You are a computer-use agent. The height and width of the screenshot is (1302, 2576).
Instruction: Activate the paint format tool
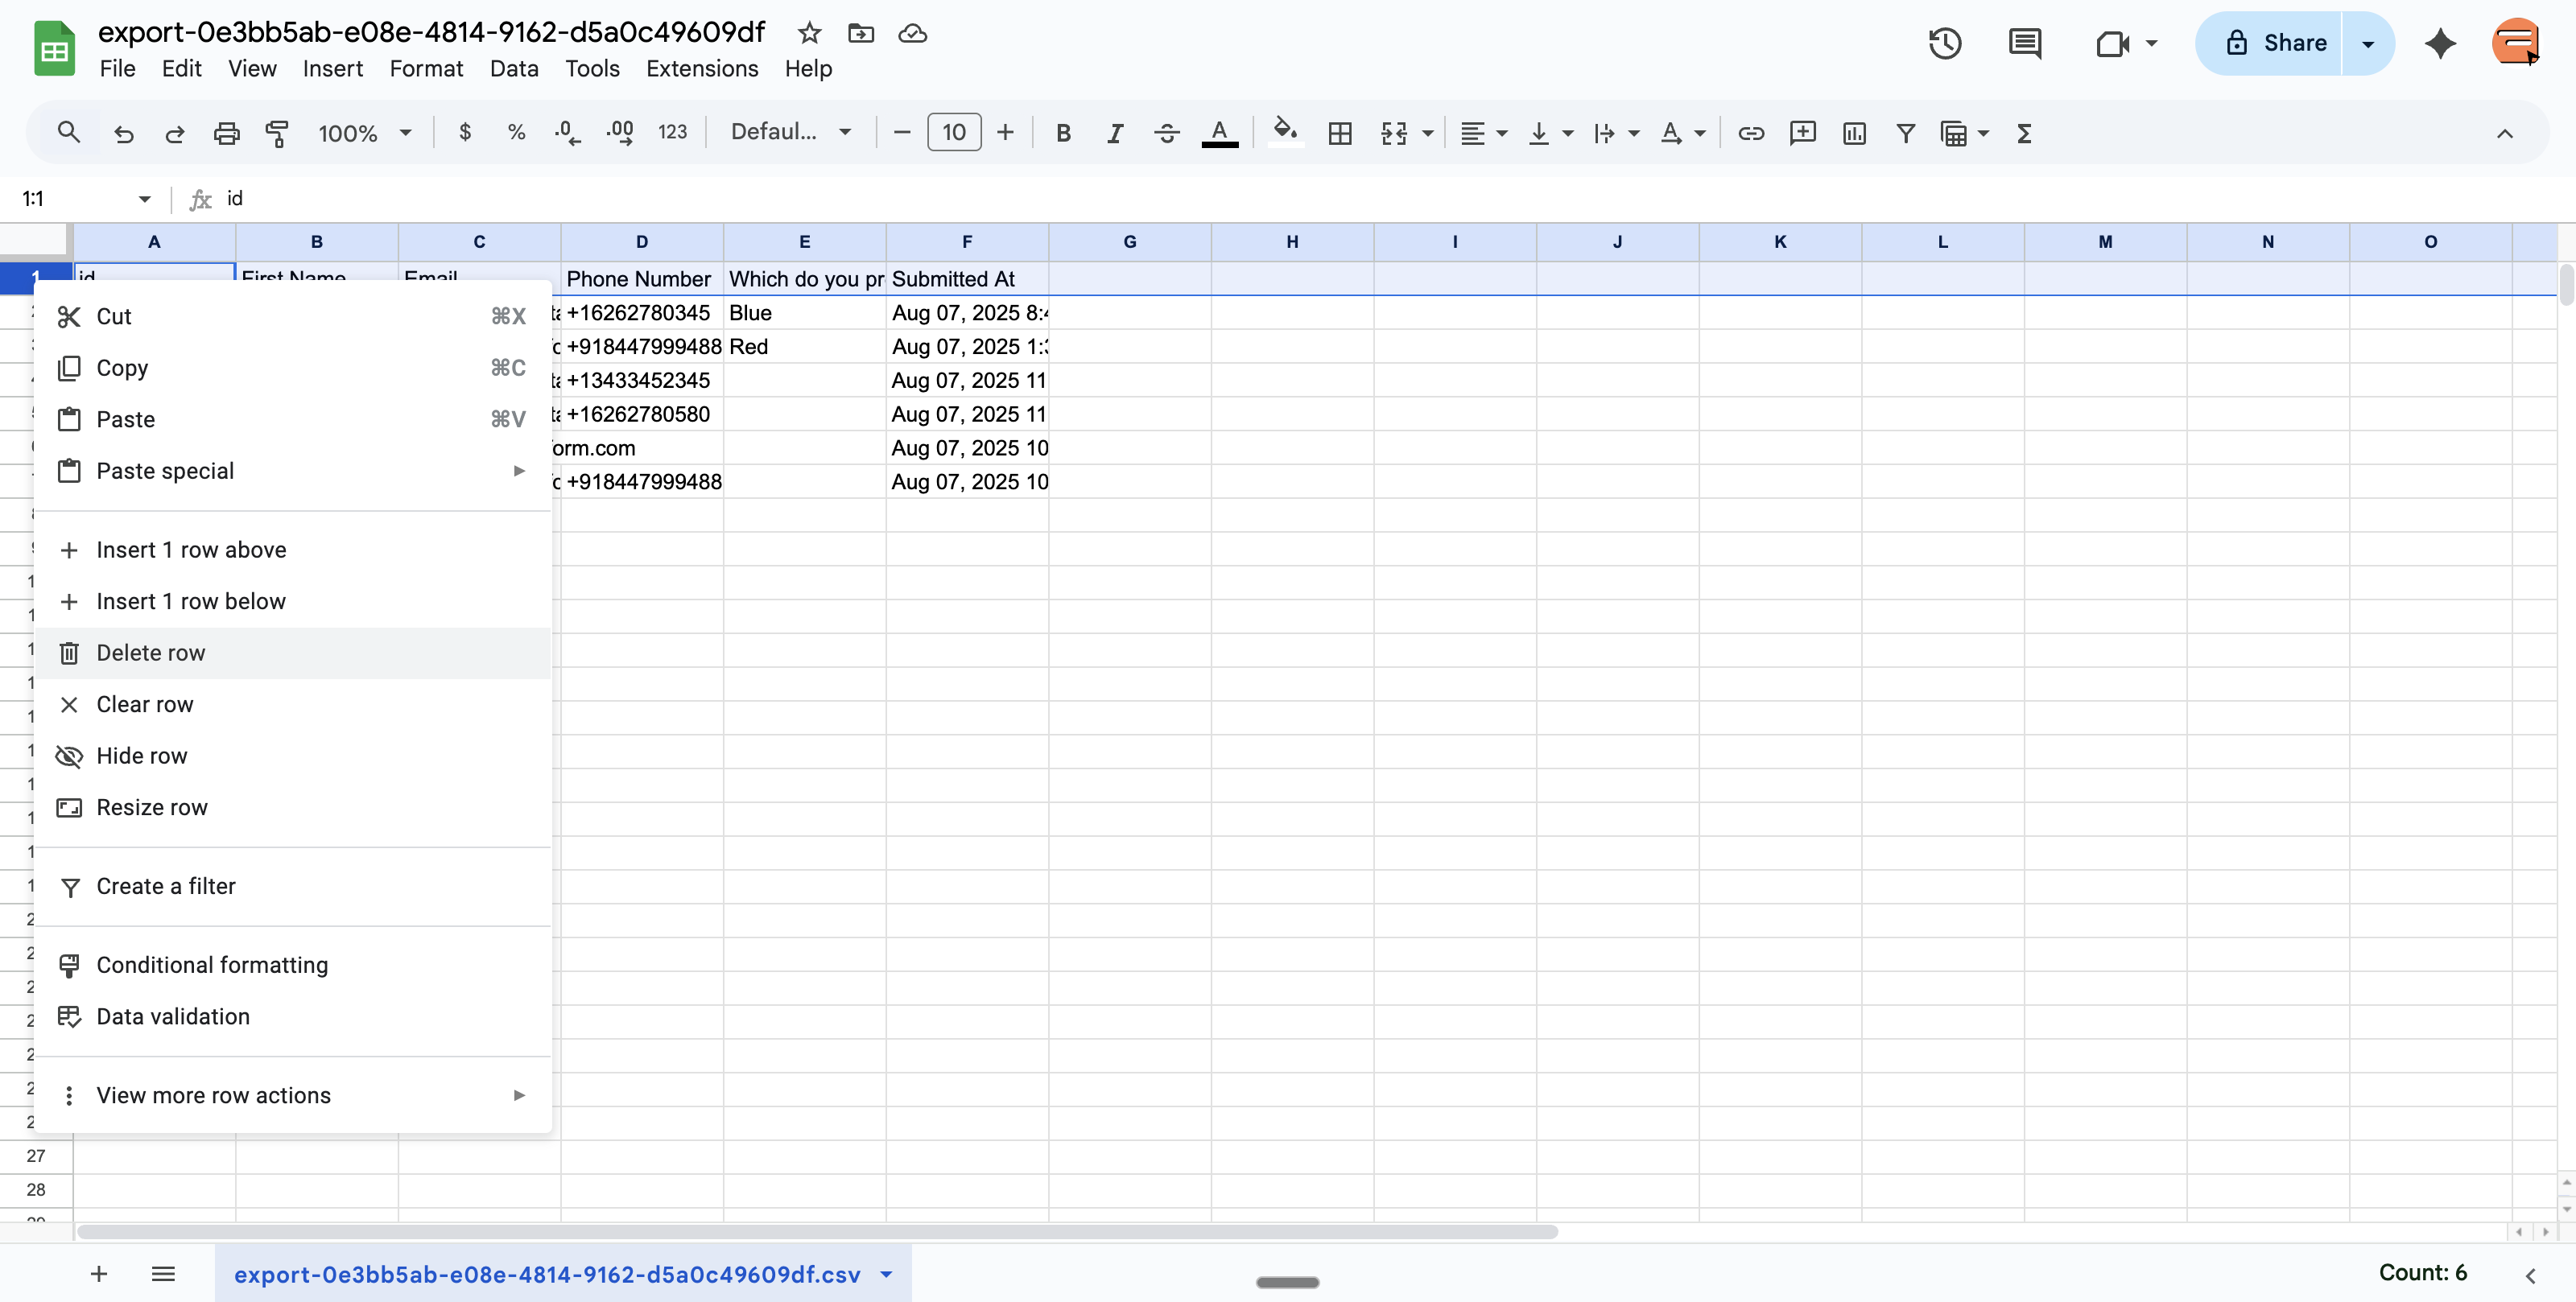(277, 133)
